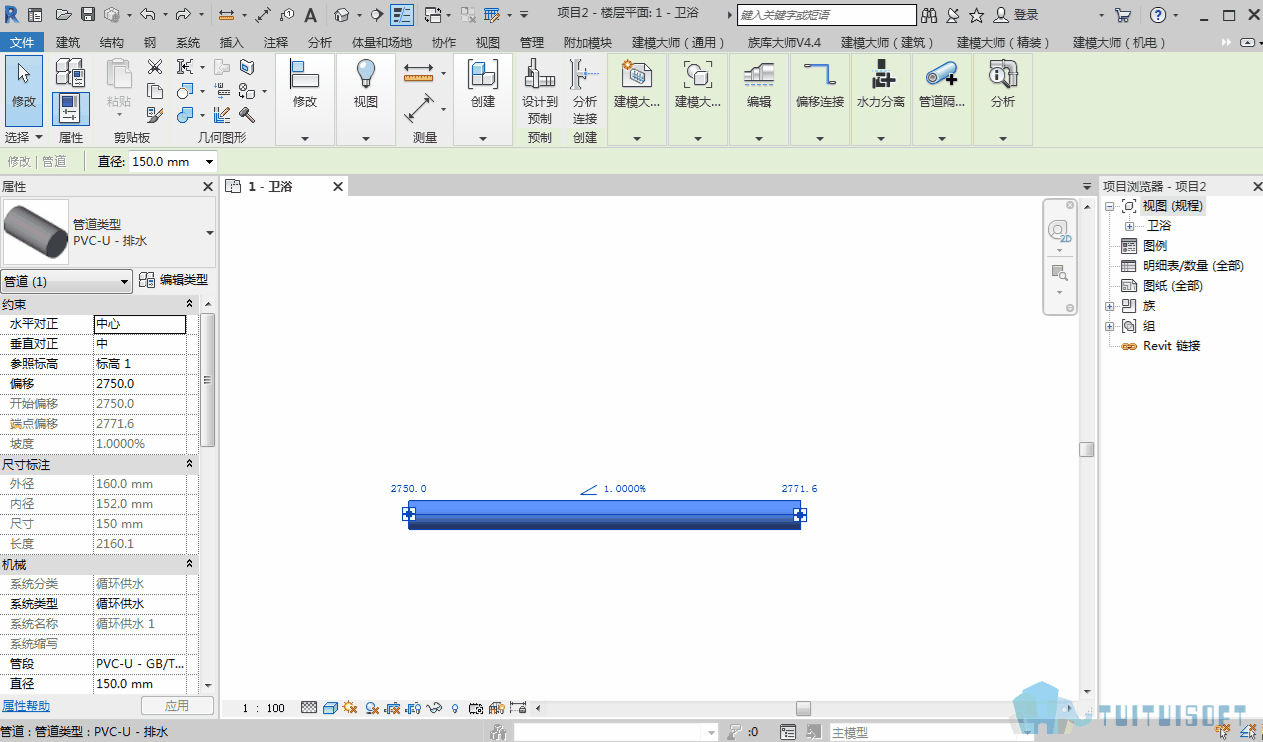This screenshot has height=742, width=1263.
Task: Click the pipe insulation (管道隔...) icon
Action: click(x=942, y=73)
